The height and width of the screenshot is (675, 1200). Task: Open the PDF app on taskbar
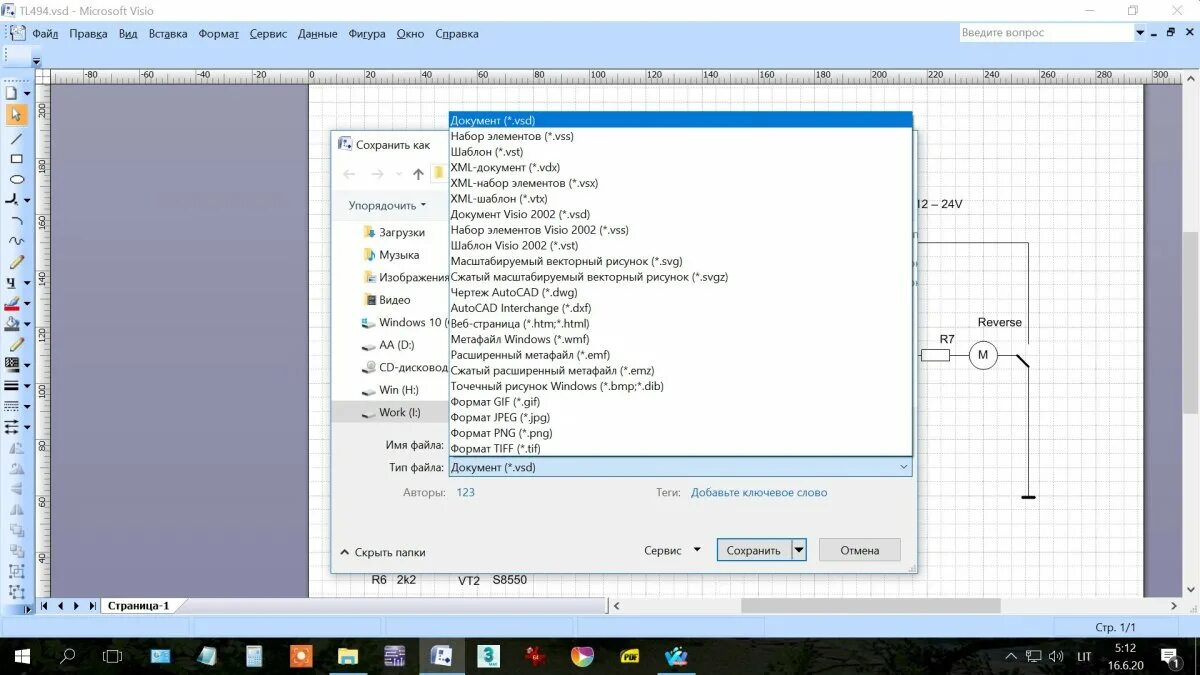629,656
